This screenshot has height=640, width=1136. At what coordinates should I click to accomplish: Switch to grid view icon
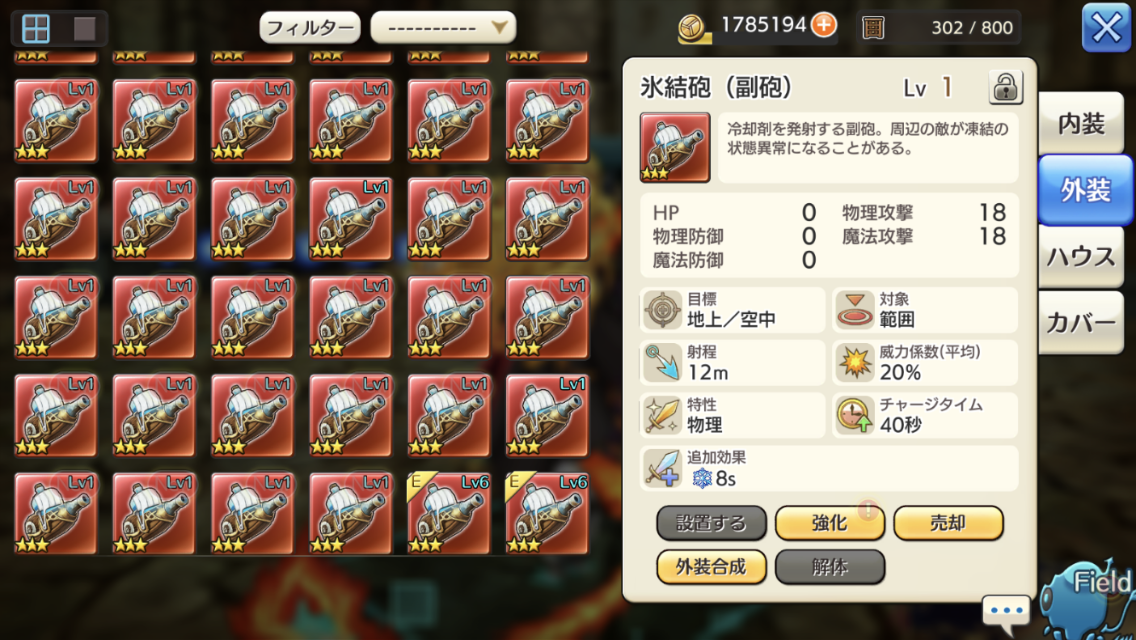(x=36, y=28)
